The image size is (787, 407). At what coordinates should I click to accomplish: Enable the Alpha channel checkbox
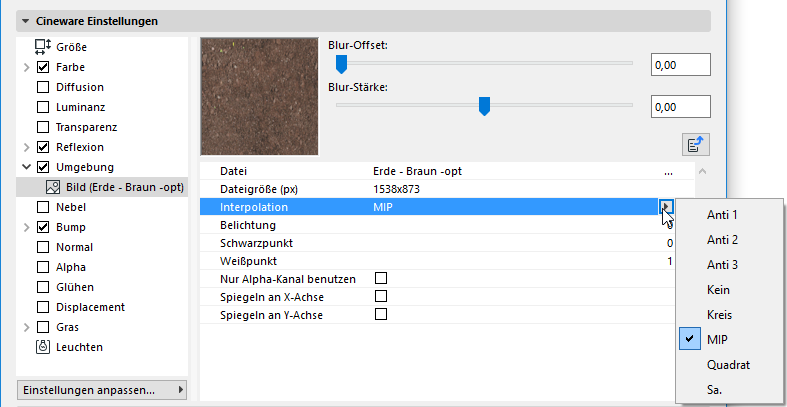click(43, 267)
